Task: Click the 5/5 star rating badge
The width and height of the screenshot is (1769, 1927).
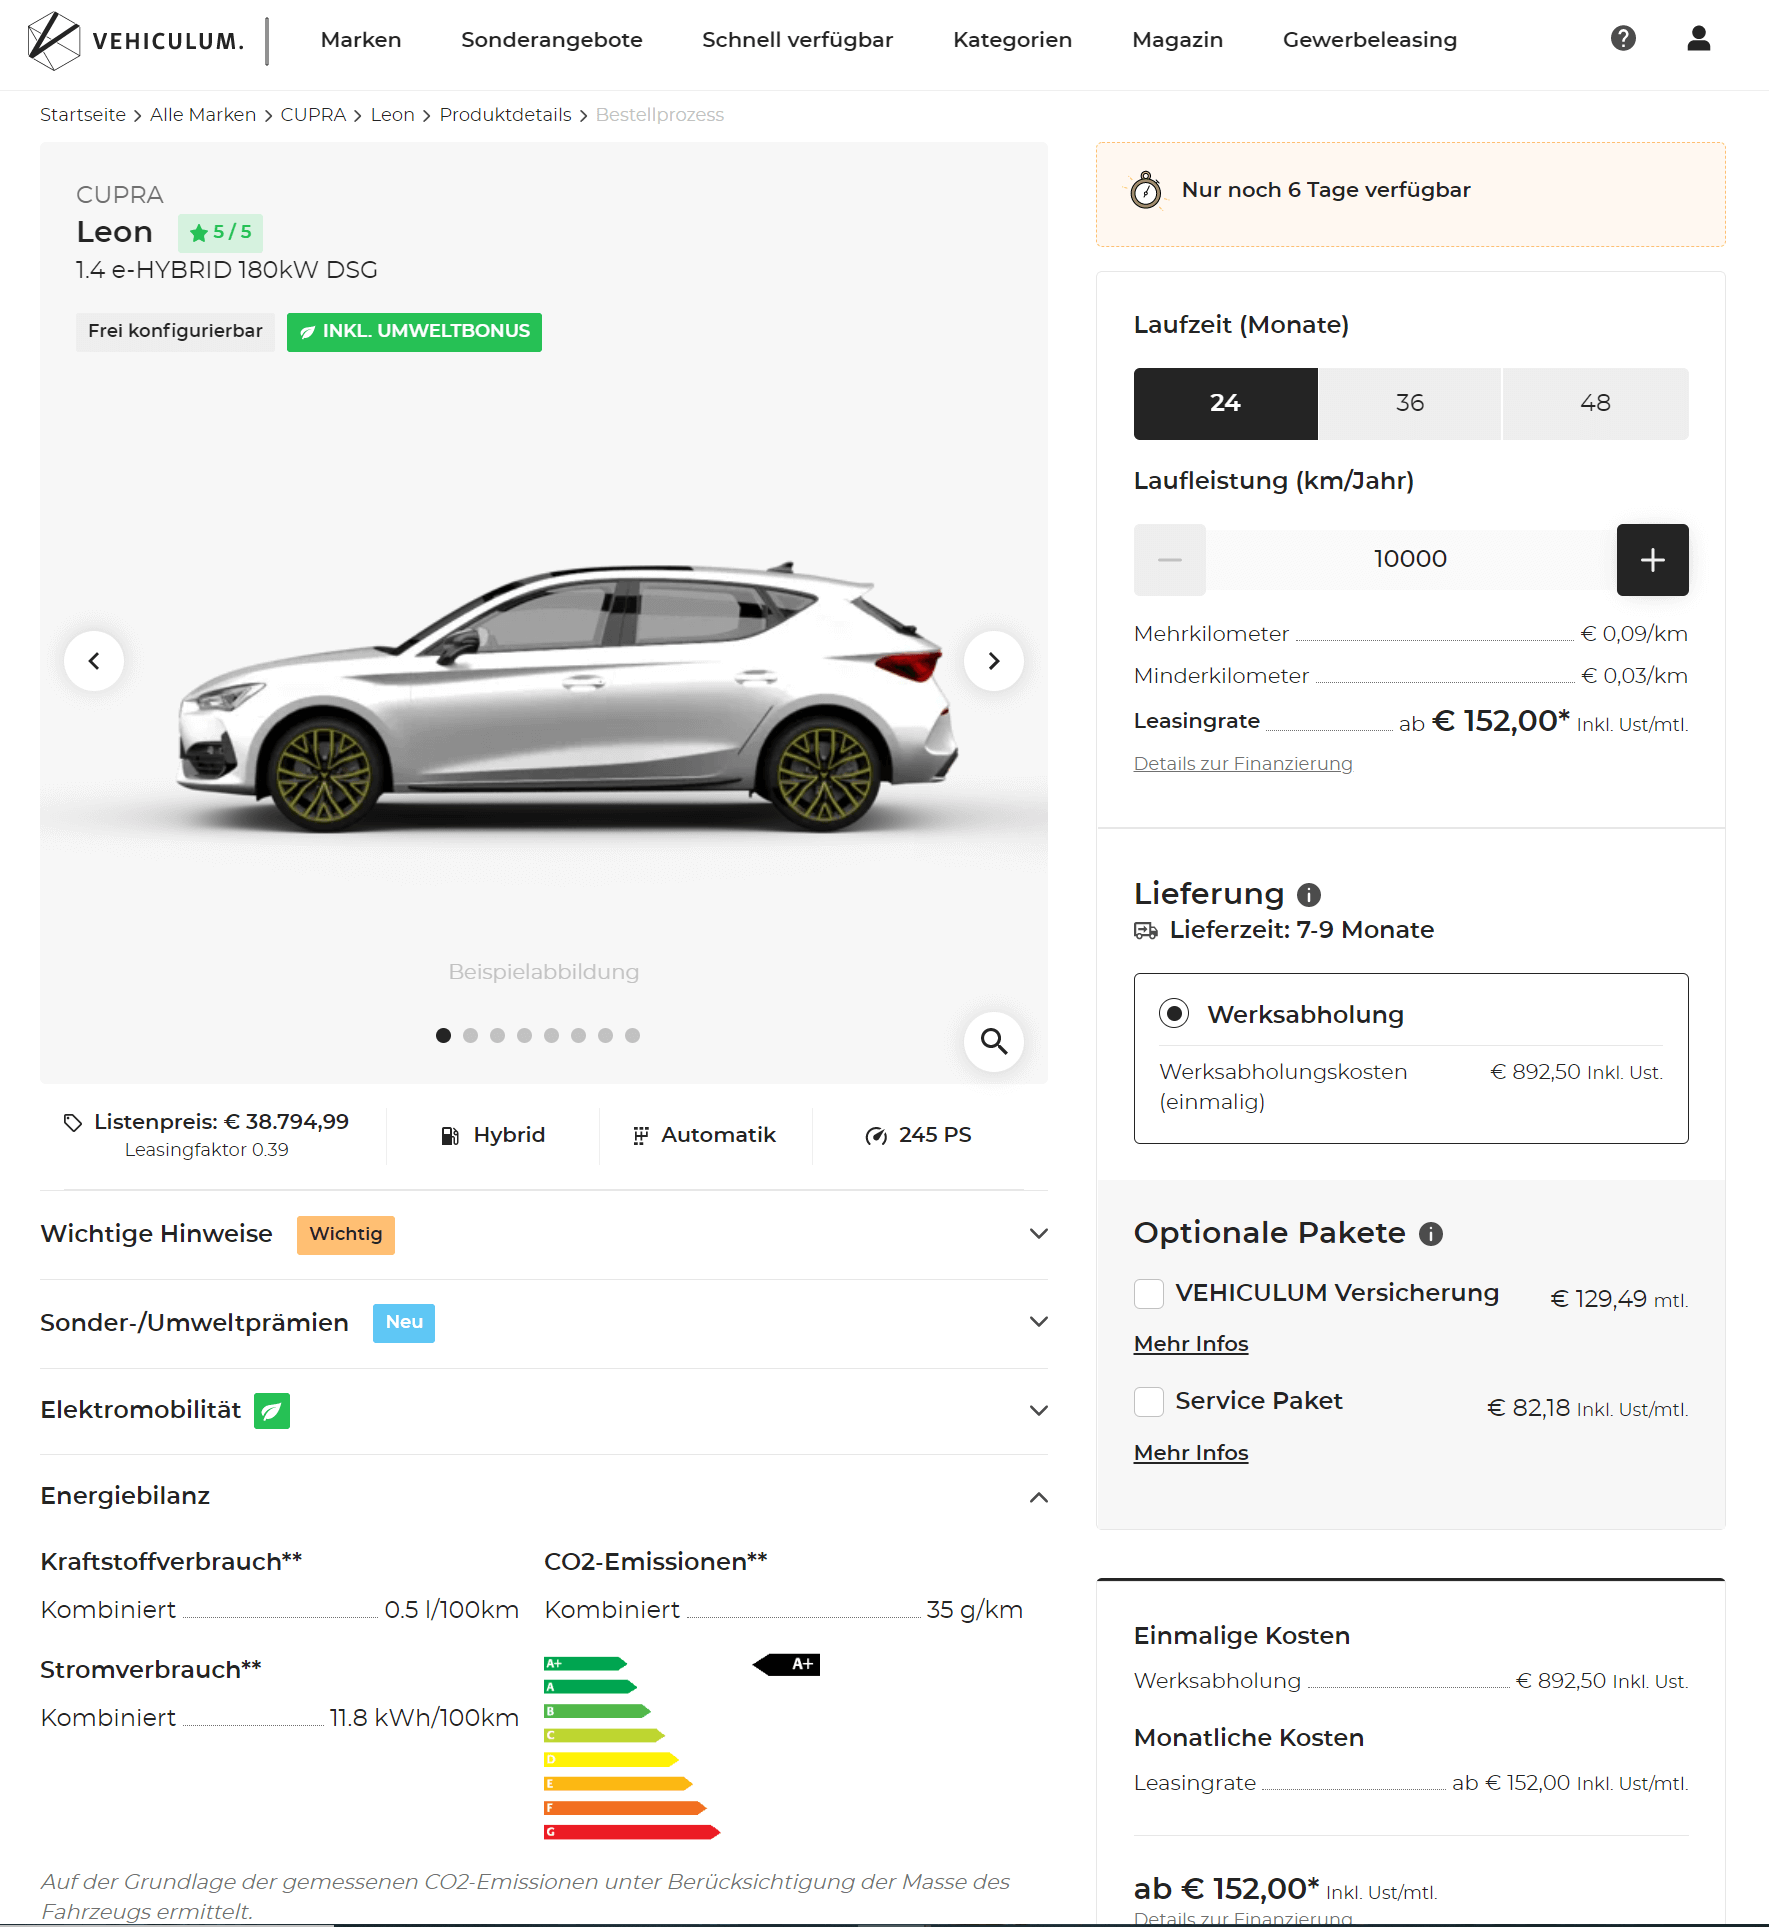Action: click(x=220, y=232)
